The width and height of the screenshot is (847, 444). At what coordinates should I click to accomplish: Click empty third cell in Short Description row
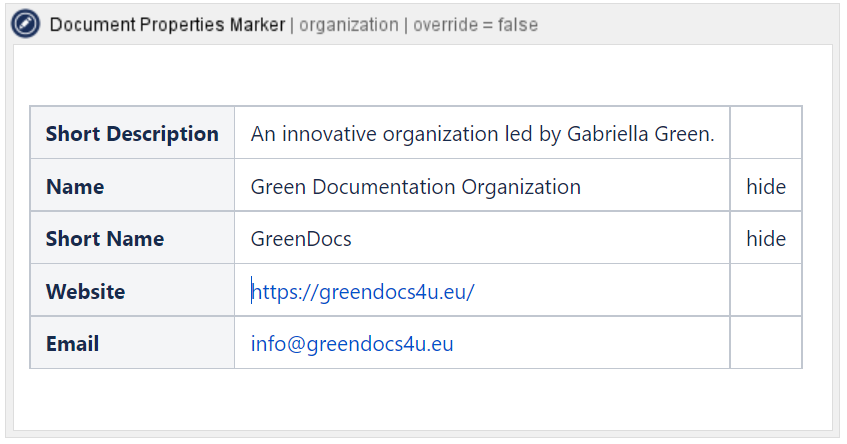click(765, 133)
